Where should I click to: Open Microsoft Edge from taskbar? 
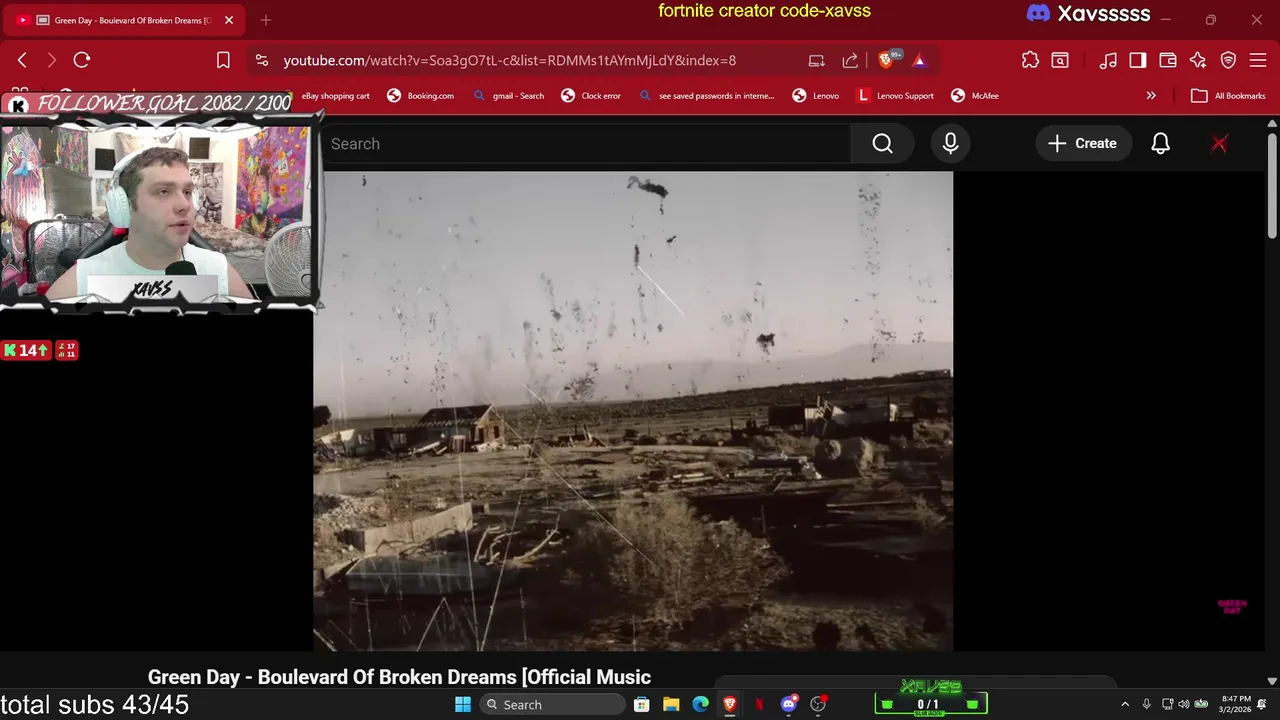701,704
